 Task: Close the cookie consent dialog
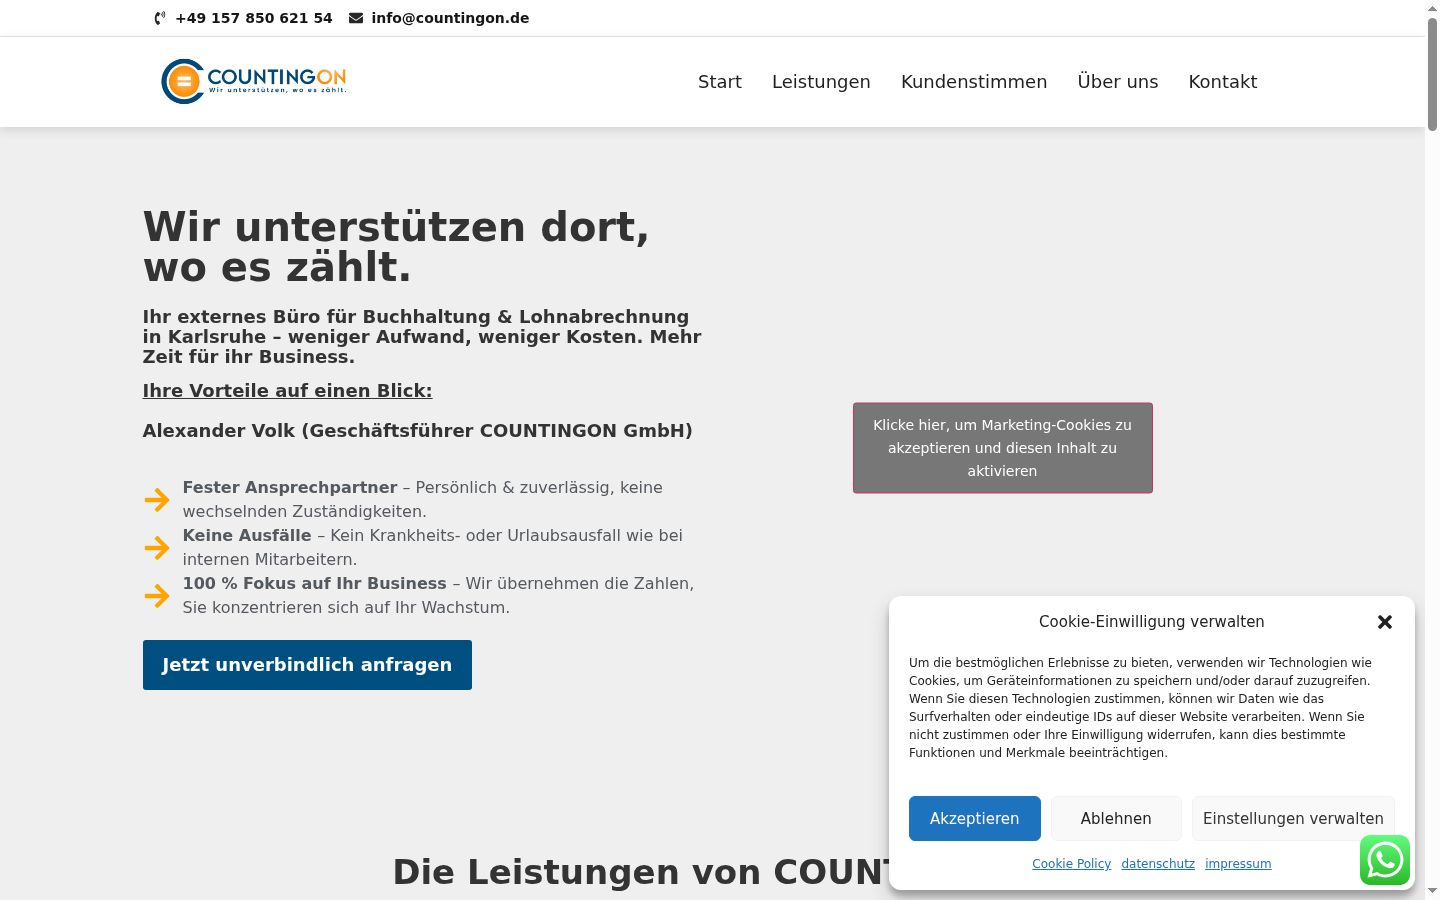click(1385, 622)
